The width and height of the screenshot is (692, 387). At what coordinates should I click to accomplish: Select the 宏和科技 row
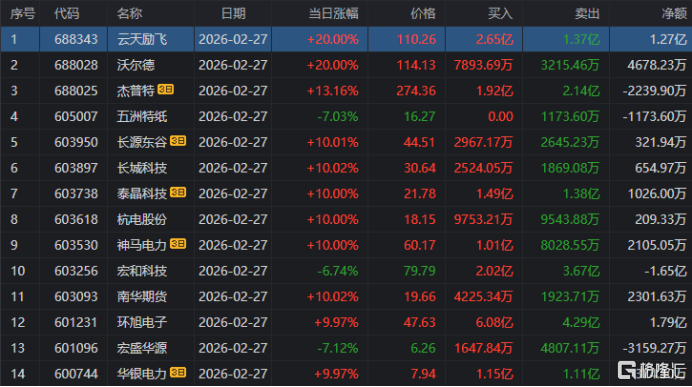click(x=346, y=271)
